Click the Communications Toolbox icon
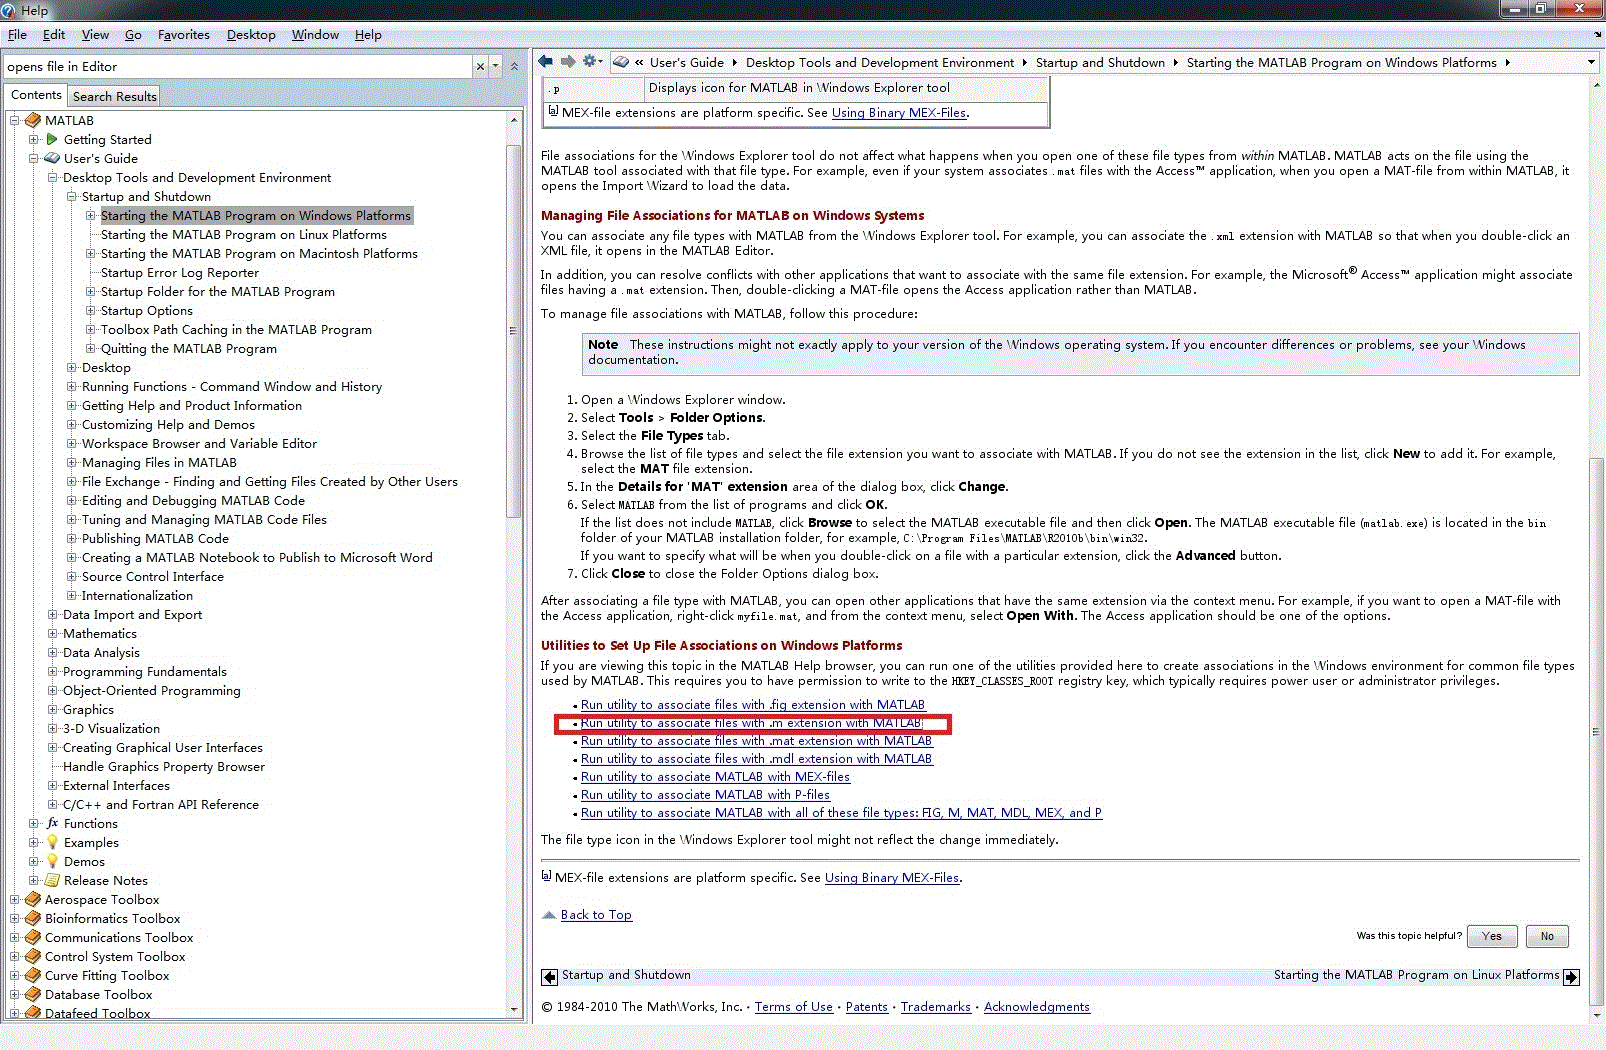This screenshot has height=1050, width=1606. coord(33,937)
